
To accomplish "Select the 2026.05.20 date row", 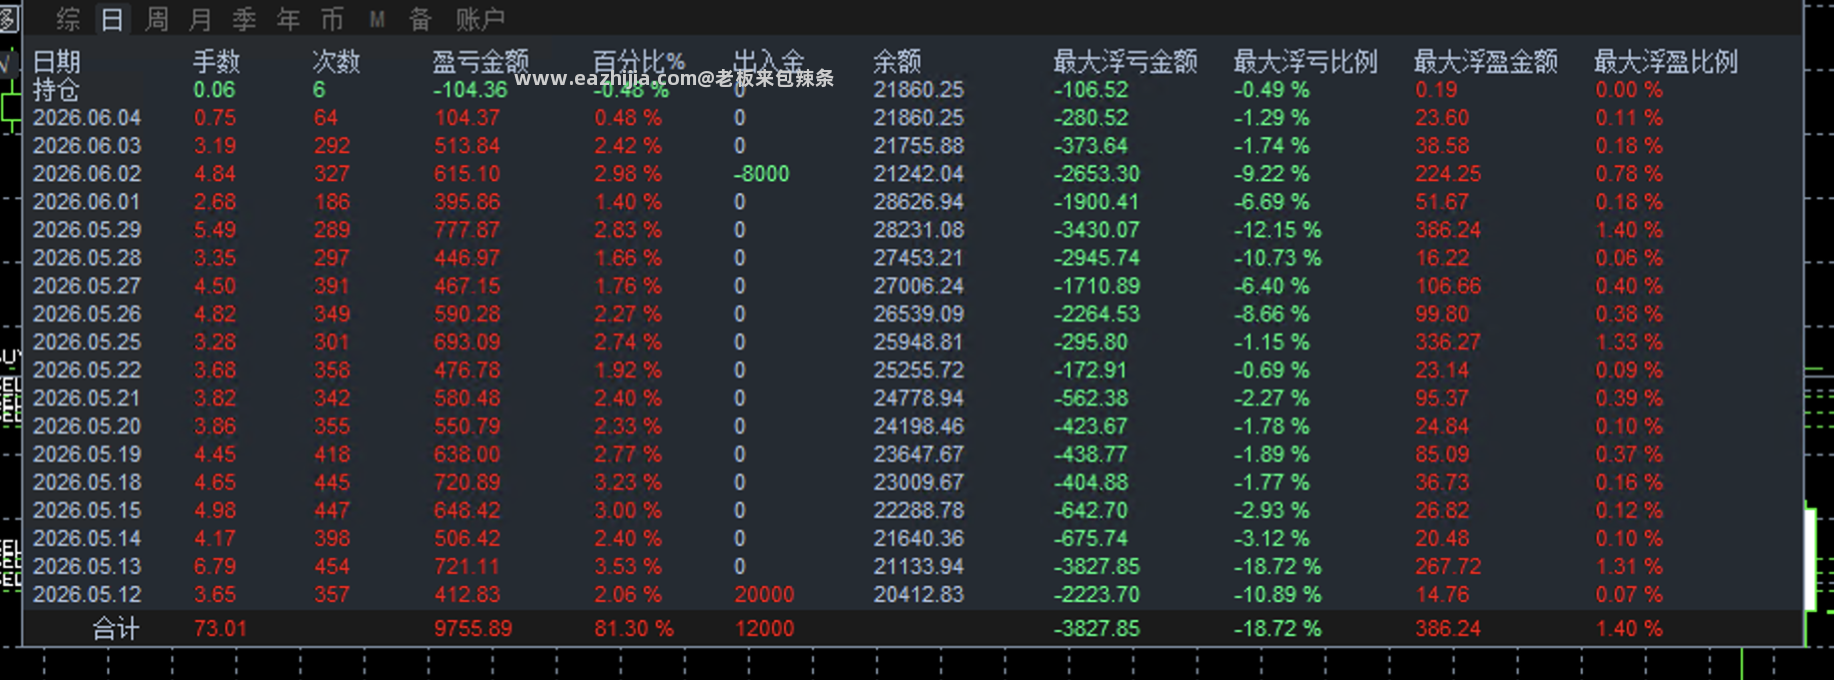I will coord(87,426).
